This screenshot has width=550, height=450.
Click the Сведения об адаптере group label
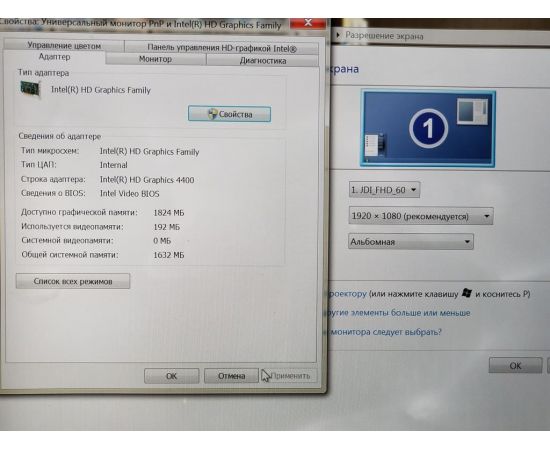point(60,136)
